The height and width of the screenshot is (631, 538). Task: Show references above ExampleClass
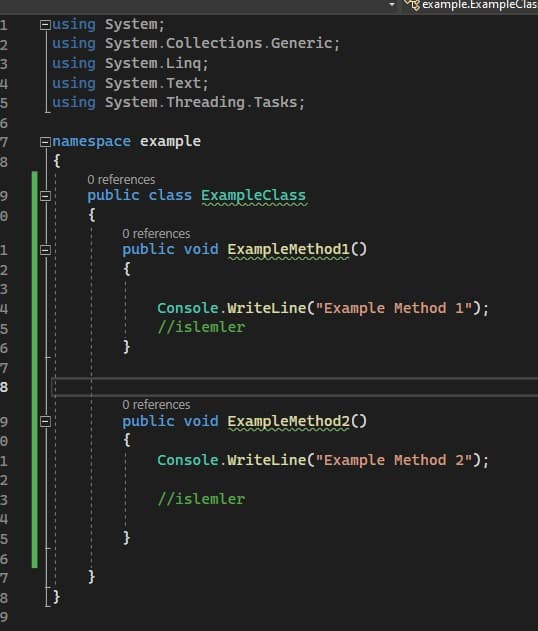121,179
